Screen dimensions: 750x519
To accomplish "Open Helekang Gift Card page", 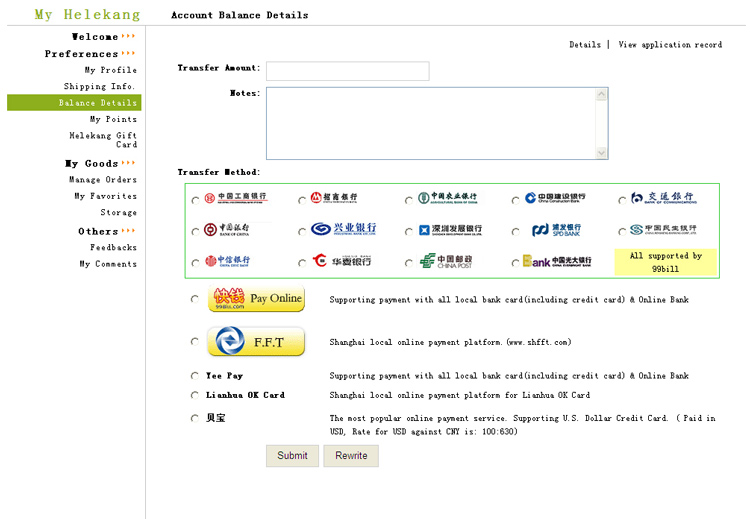I will (x=103, y=140).
